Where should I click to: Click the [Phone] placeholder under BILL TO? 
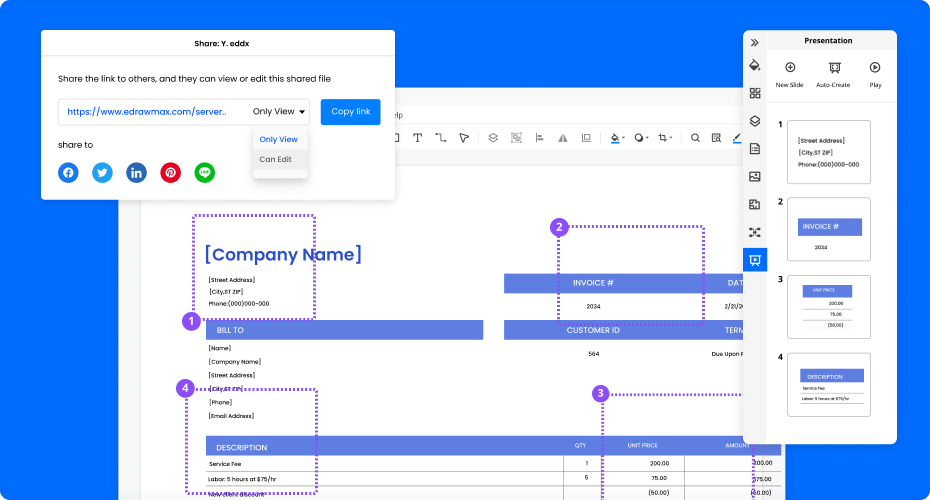click(x=220, y=402)
